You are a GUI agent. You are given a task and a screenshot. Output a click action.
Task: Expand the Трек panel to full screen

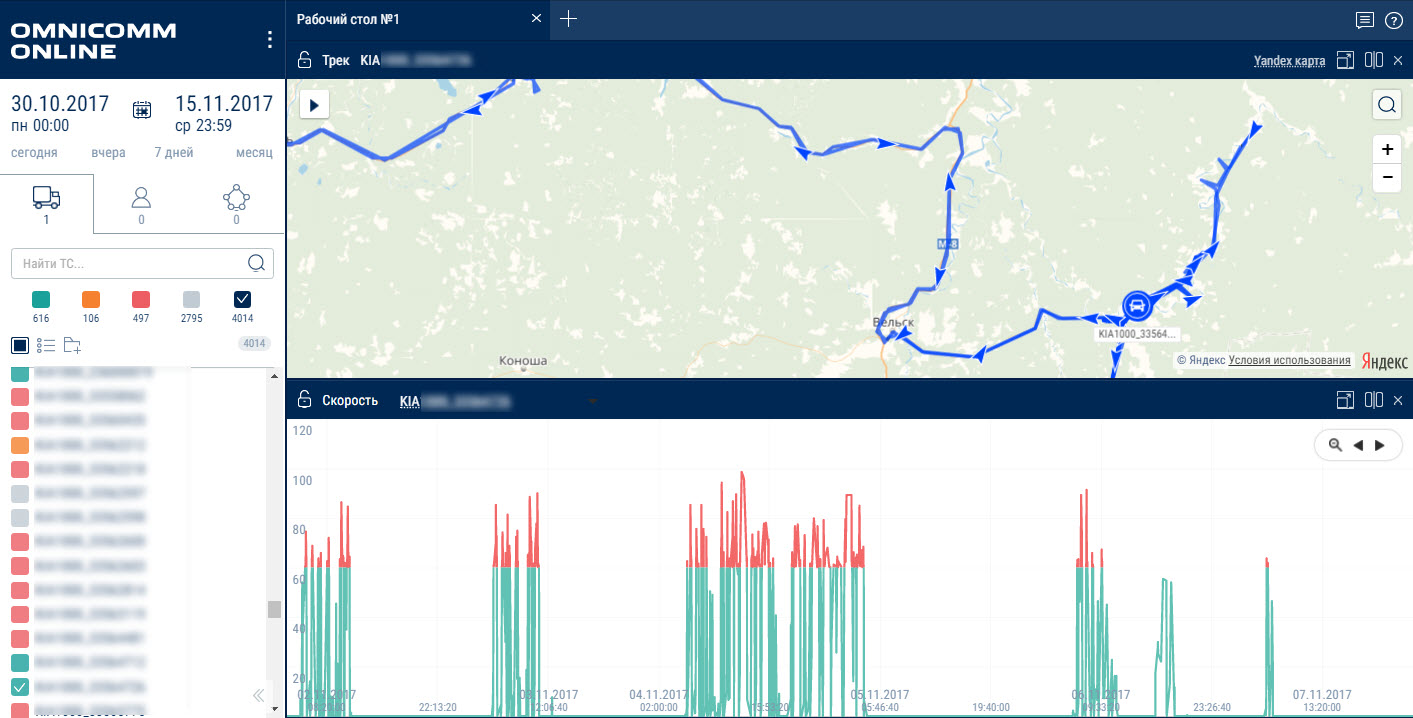[1345, 60]
